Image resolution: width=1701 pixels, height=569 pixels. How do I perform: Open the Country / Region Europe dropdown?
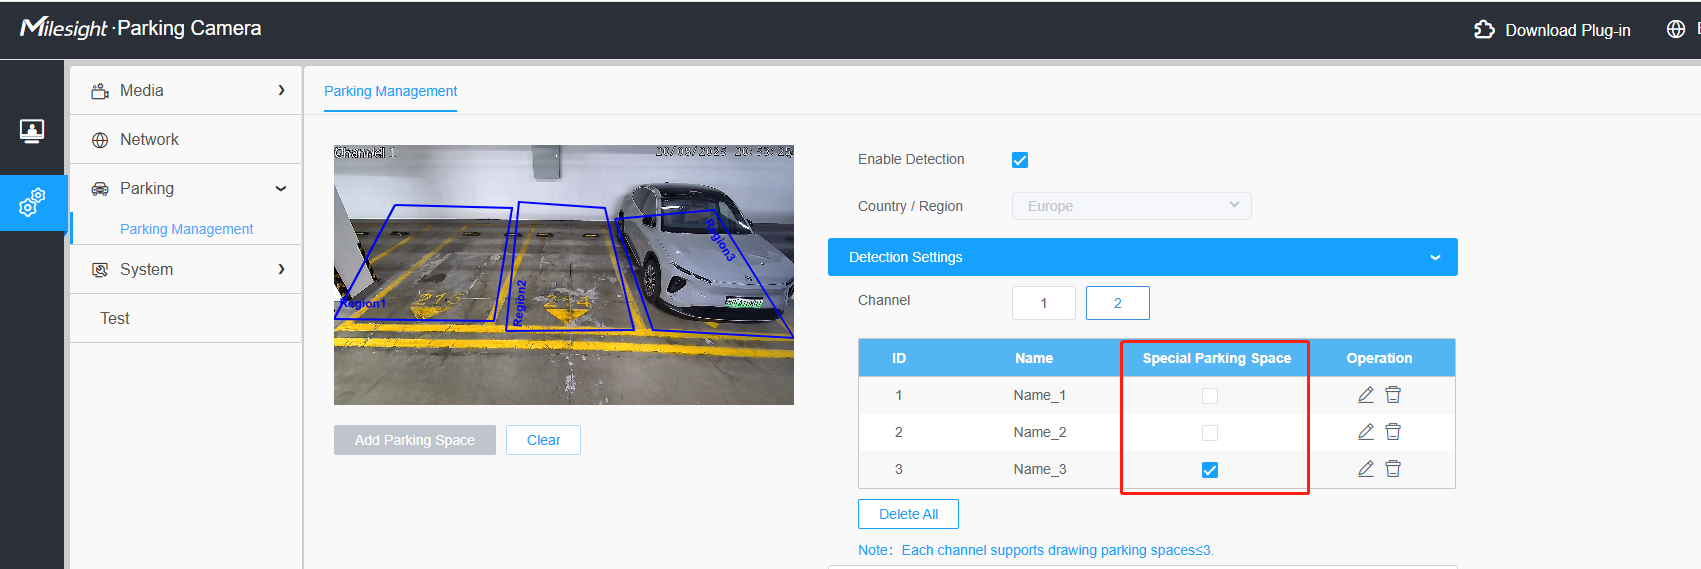point(1132,206)
